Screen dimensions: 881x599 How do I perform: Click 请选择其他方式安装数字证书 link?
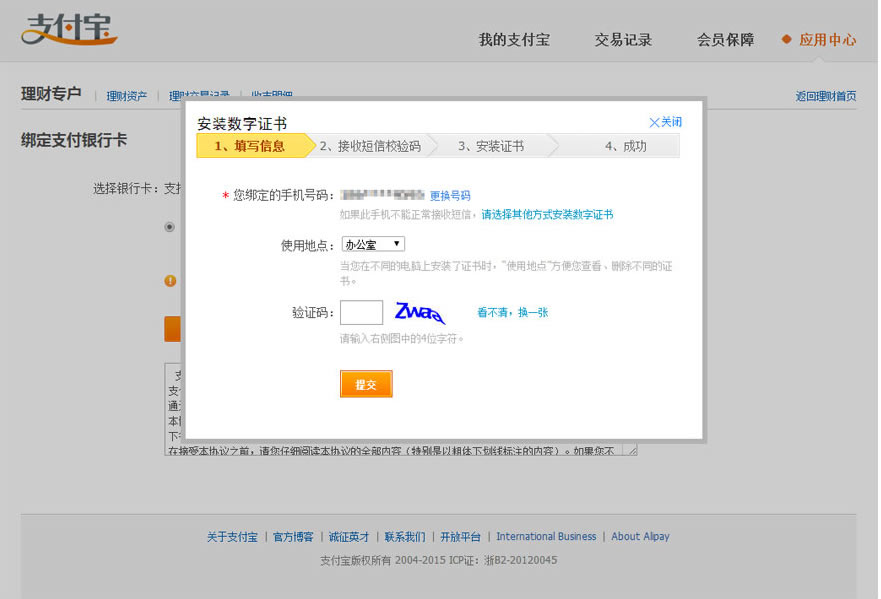click(547, 214)
